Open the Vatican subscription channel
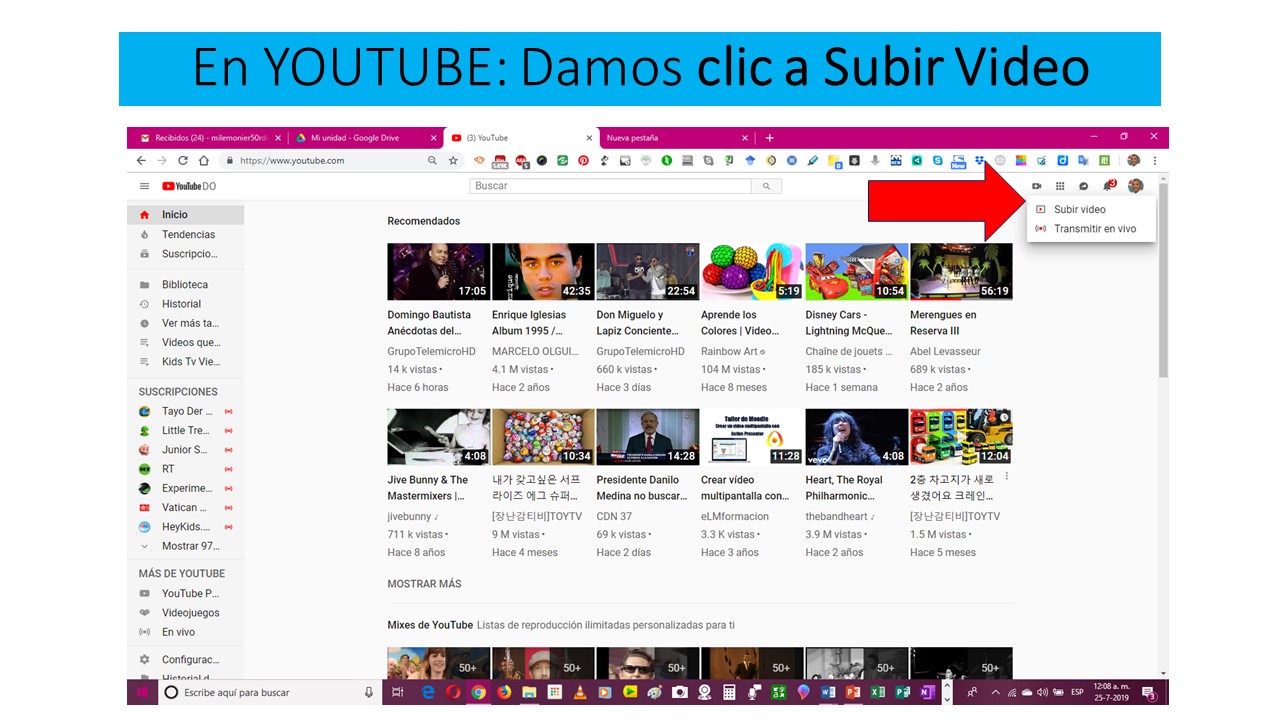 coord(185,508)
